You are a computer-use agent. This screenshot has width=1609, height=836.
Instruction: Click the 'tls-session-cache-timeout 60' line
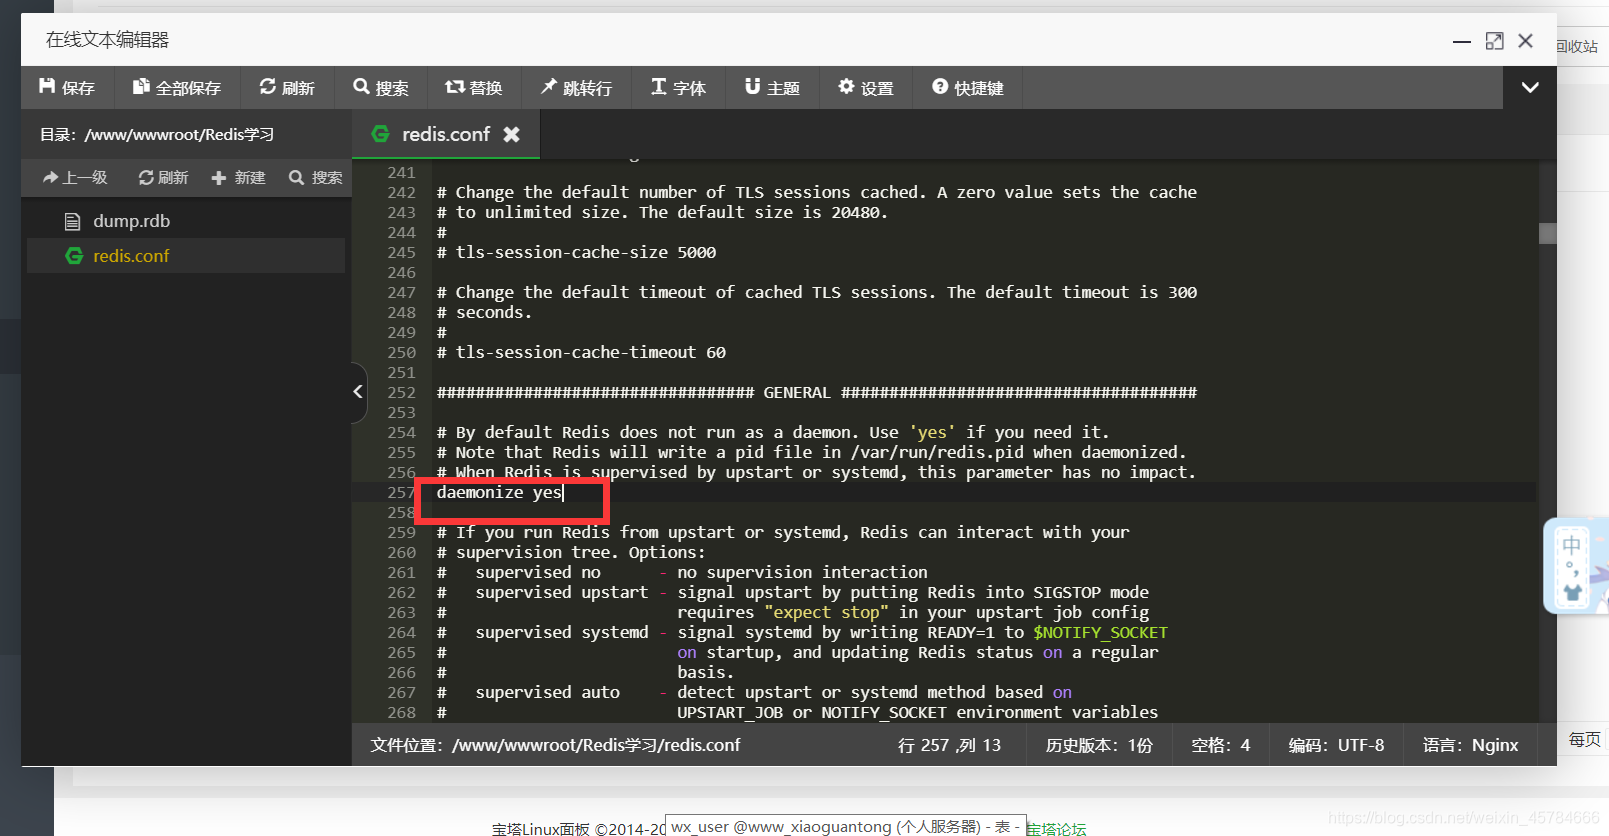[581, 352]
